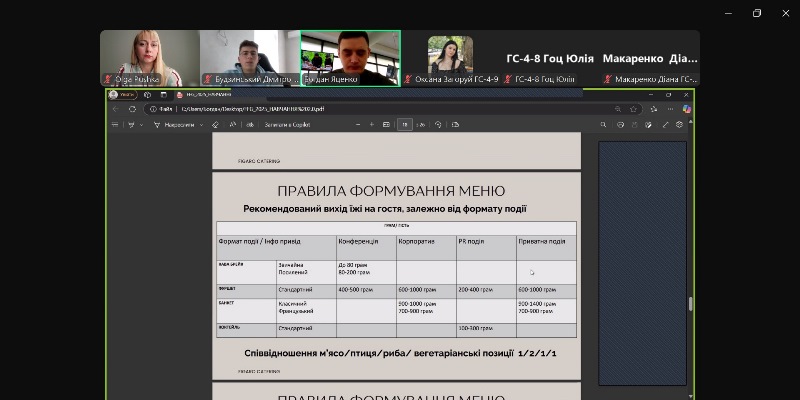Open the PDF table of contents sidebar

click(115, 124)
